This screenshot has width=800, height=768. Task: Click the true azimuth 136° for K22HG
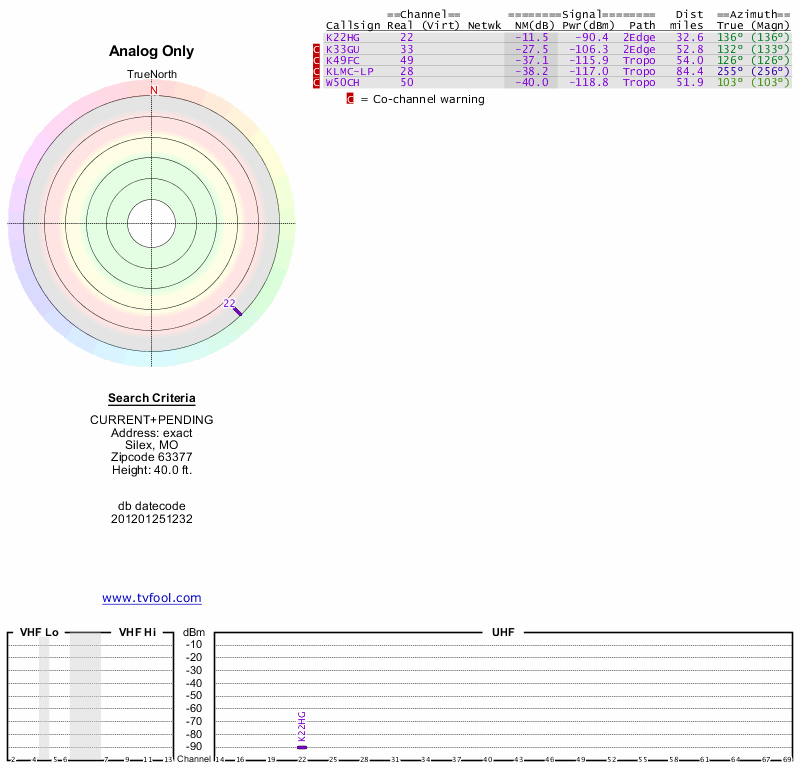730,38
